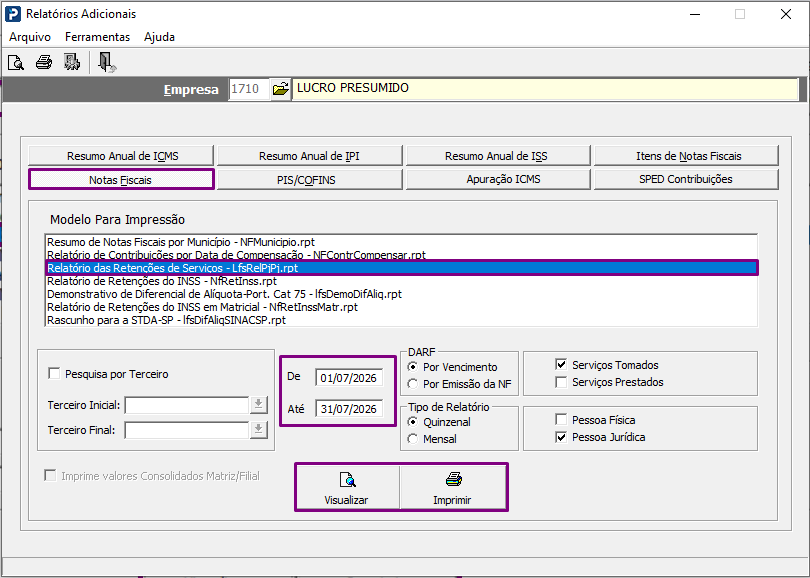Open the Arquivo menu
The image size is (810, 578).
tap(30, 37)
